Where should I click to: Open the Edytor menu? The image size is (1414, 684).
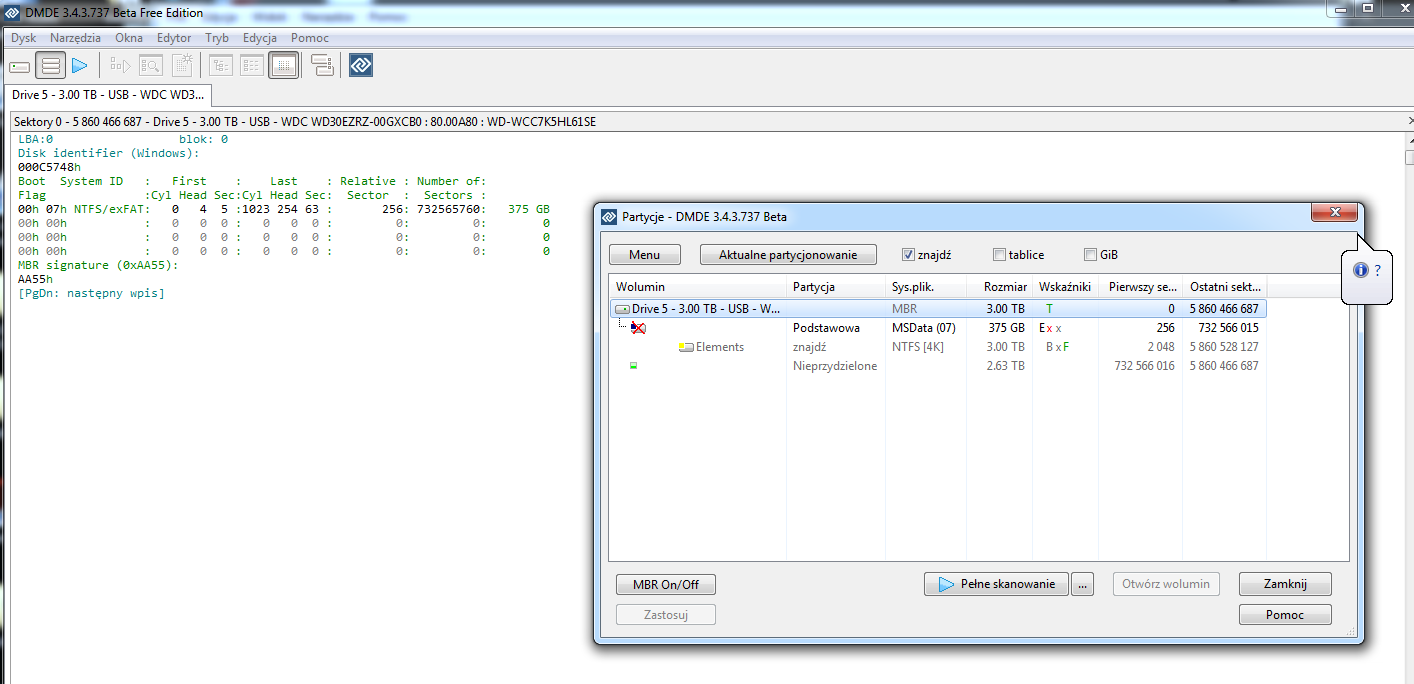(x=174, y=38)
